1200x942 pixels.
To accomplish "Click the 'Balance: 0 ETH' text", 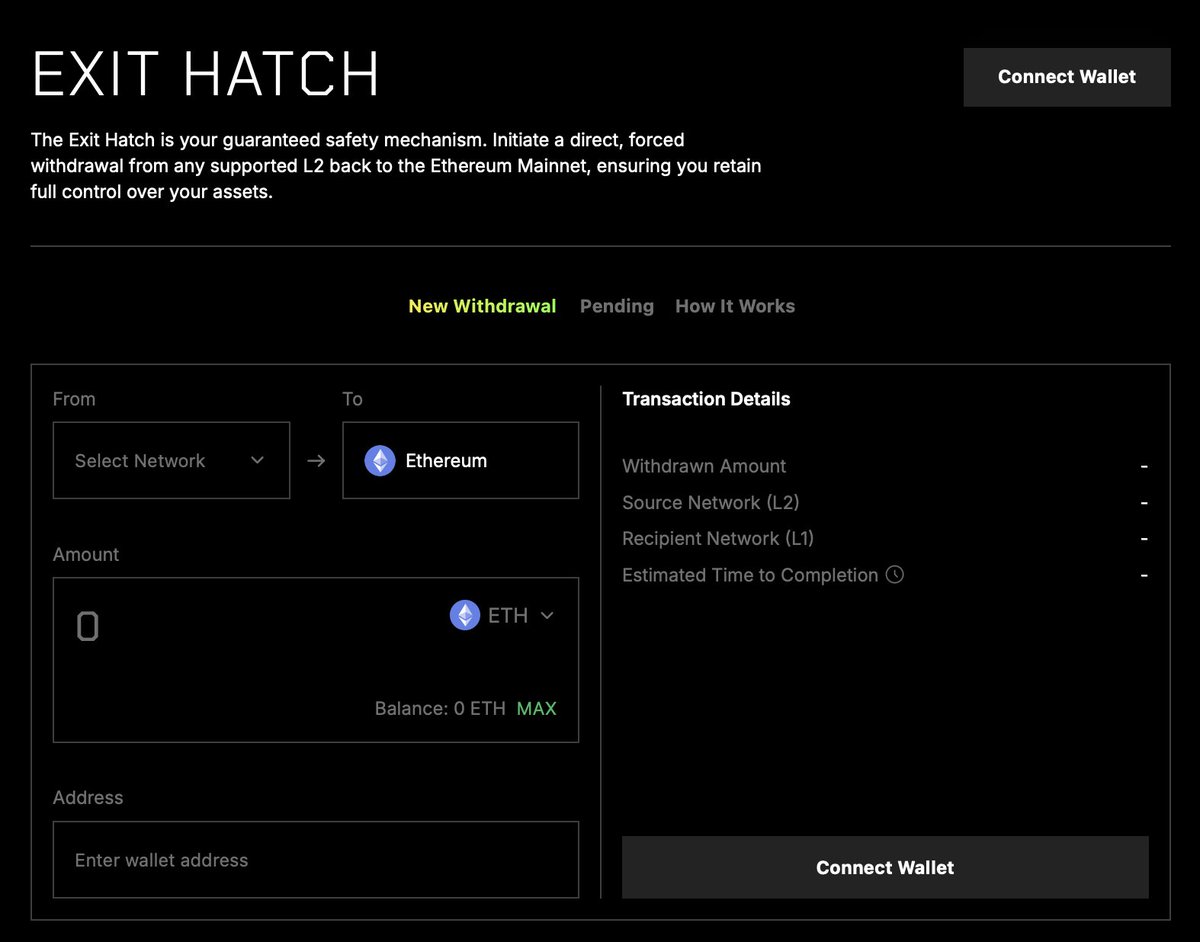I will coord(440,708).
